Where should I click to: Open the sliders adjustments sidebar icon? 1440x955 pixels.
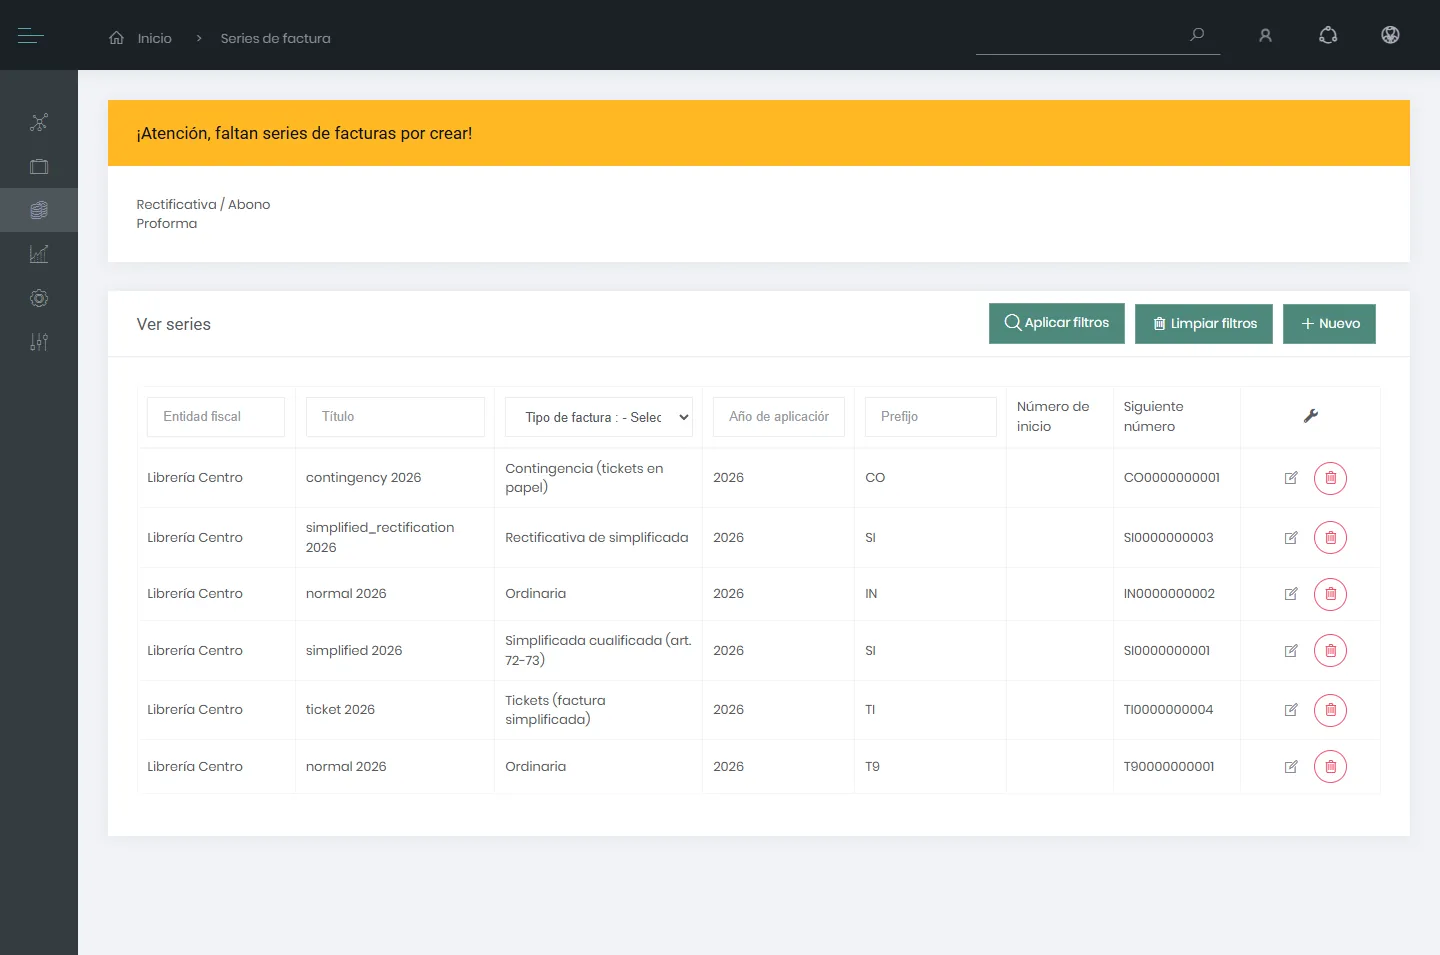(x=39, y=342)
